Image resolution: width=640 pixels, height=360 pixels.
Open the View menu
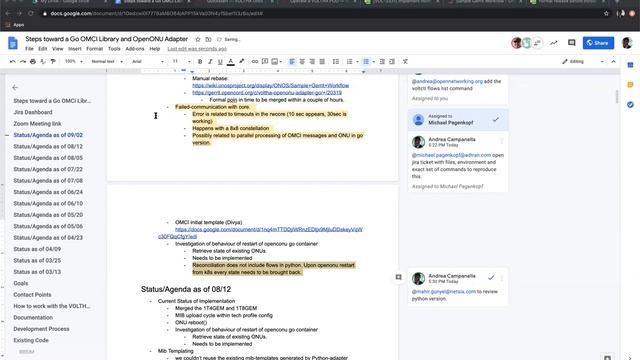coord(58,49)
